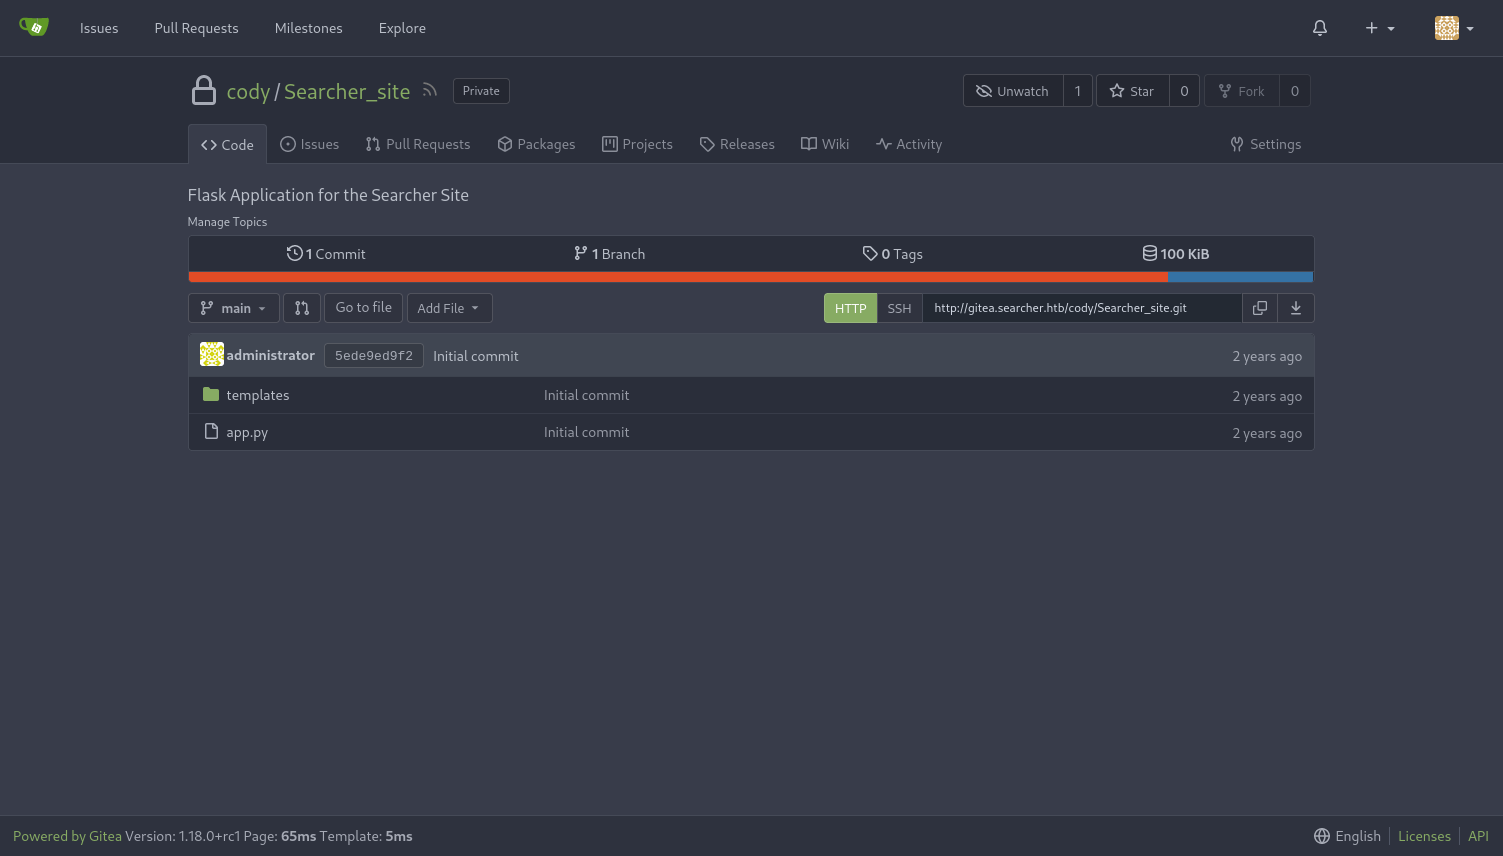Click the RSS feed icon
Image resolution: width=1503 pixels, height=856 pixels.
coord(430,90)
